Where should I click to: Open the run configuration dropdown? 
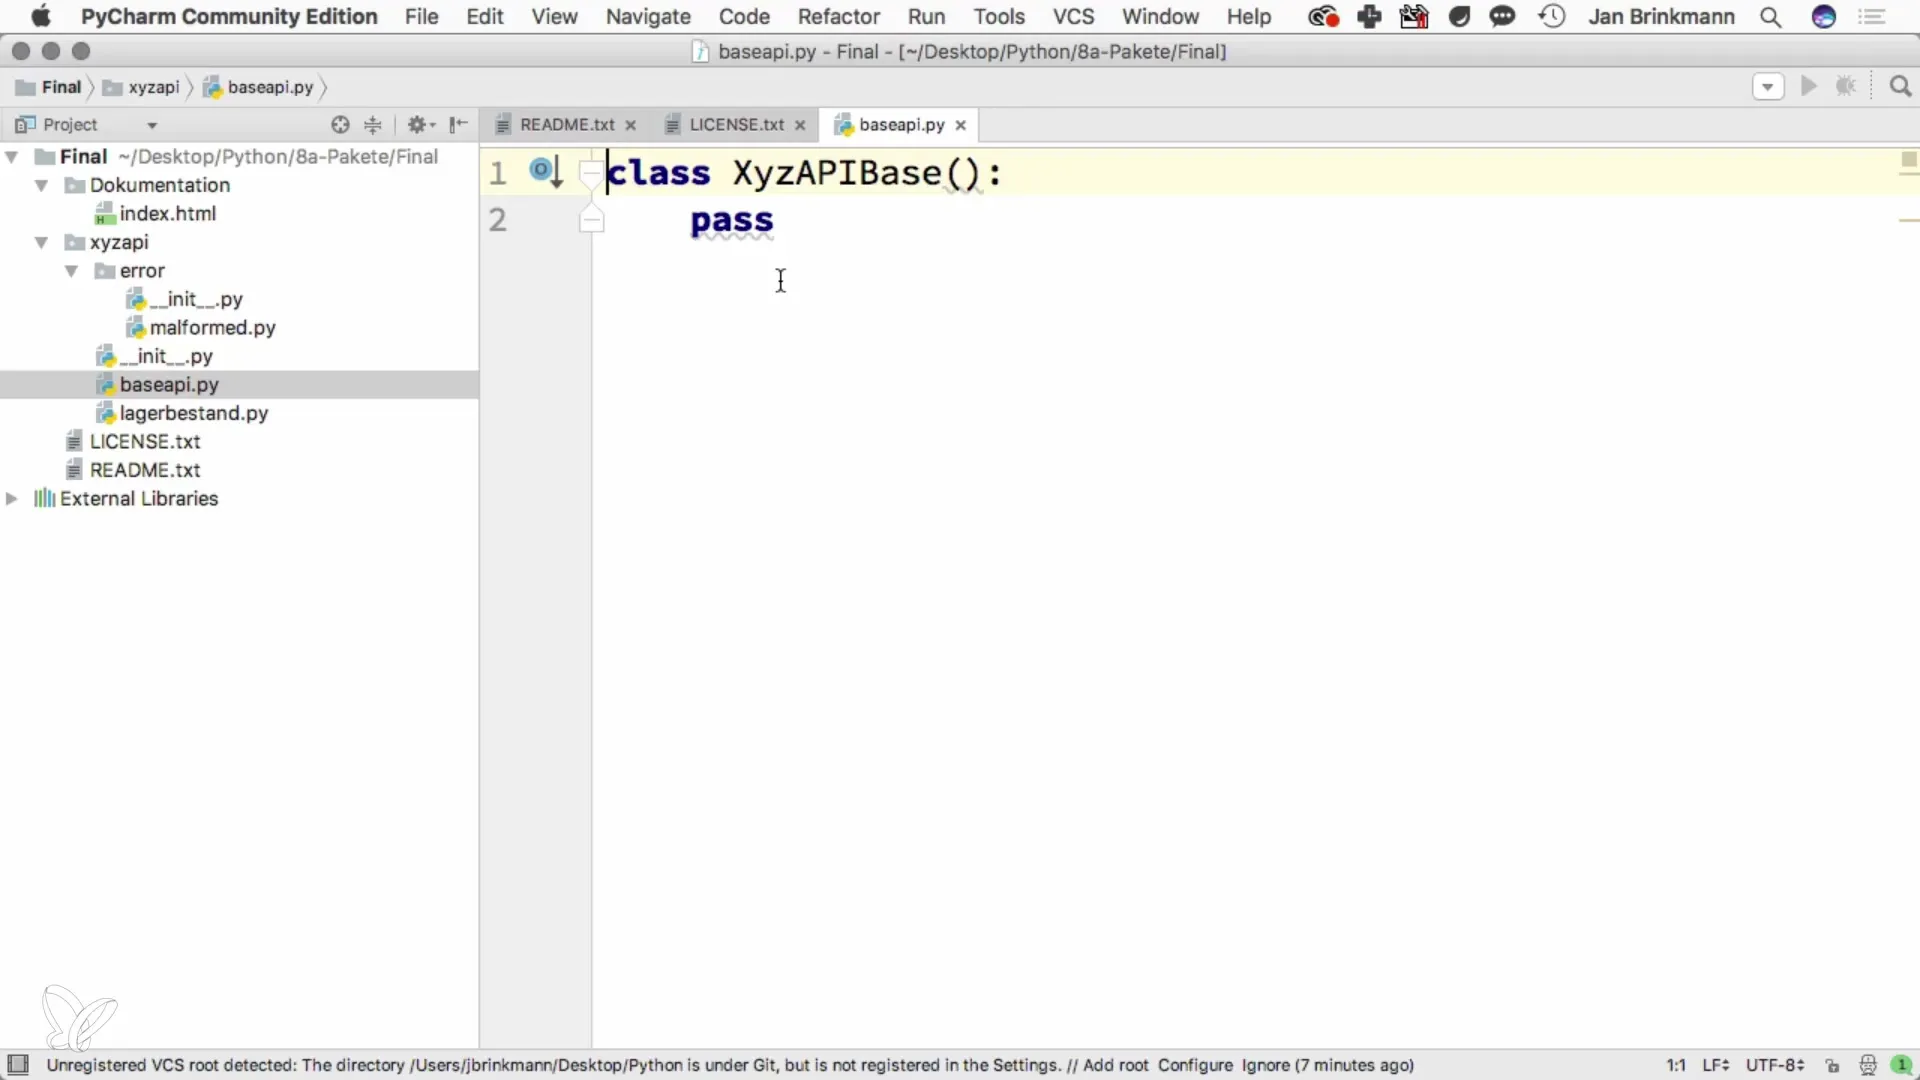[x=1767, y=87]
